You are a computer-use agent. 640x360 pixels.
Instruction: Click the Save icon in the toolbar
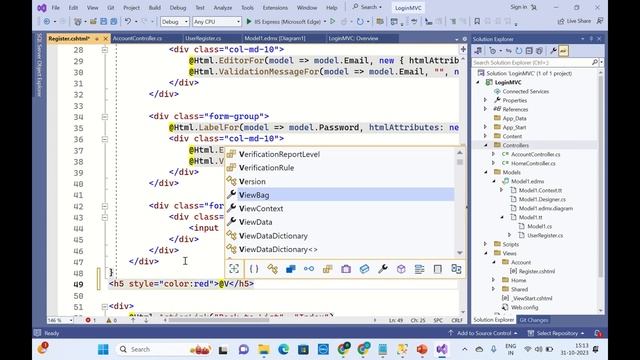coord(104,21)
